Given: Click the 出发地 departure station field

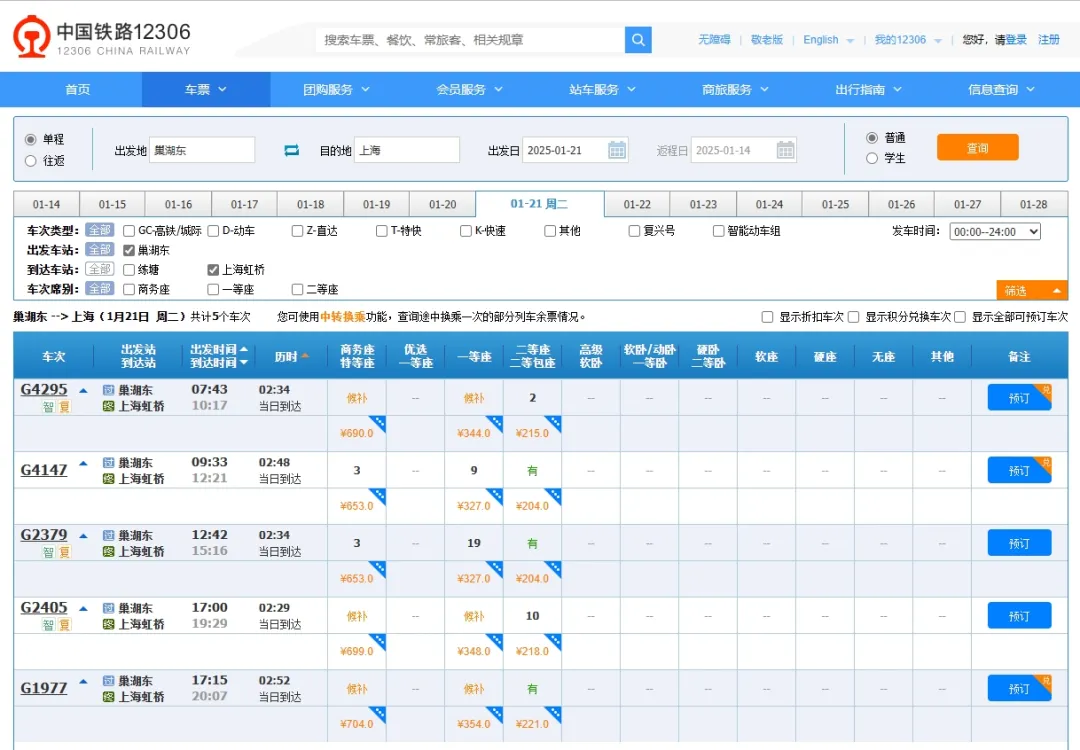Looking at the screenshot, I should [x=202, y=150].
